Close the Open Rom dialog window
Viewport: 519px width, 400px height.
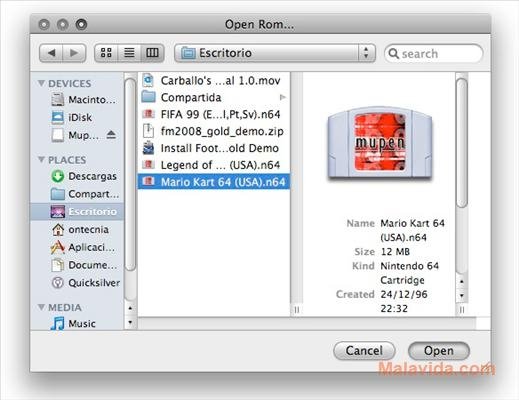click(x=44, y=24)
